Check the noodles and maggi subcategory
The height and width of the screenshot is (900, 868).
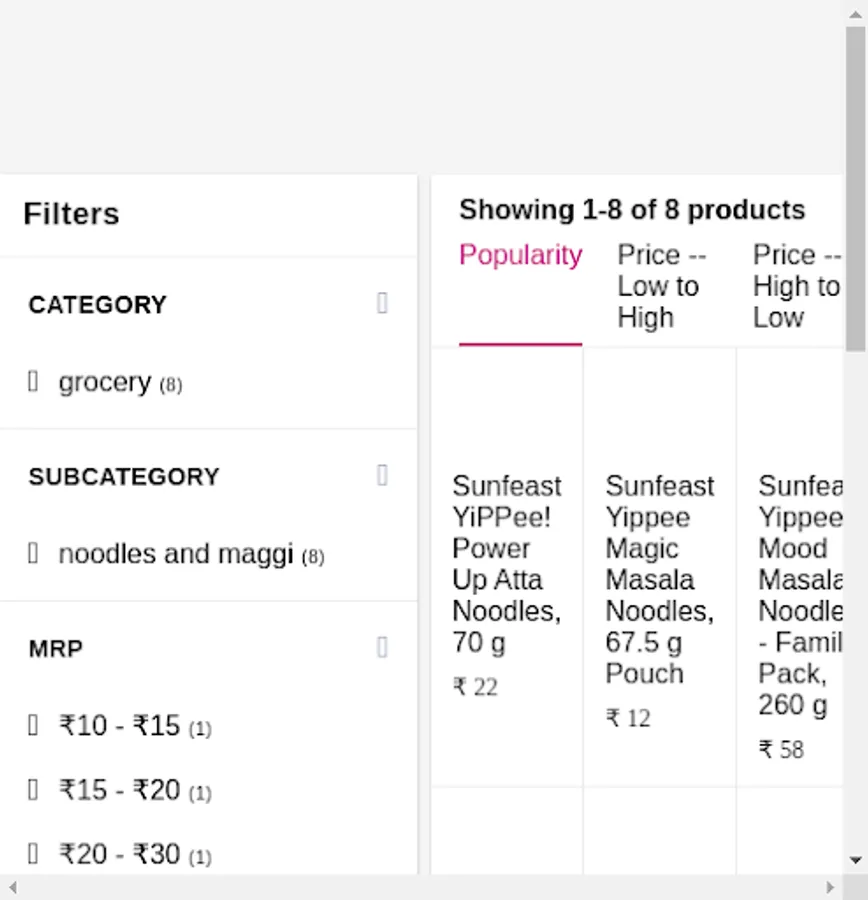[x=33, y=553]
